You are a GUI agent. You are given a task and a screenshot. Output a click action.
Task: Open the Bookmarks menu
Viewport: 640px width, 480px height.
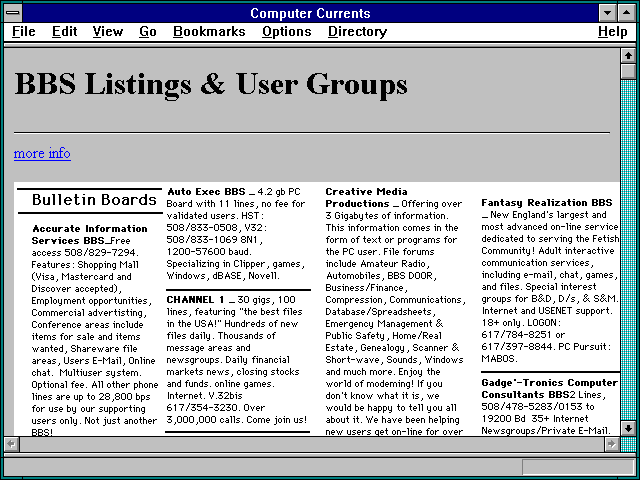[209, 31]
